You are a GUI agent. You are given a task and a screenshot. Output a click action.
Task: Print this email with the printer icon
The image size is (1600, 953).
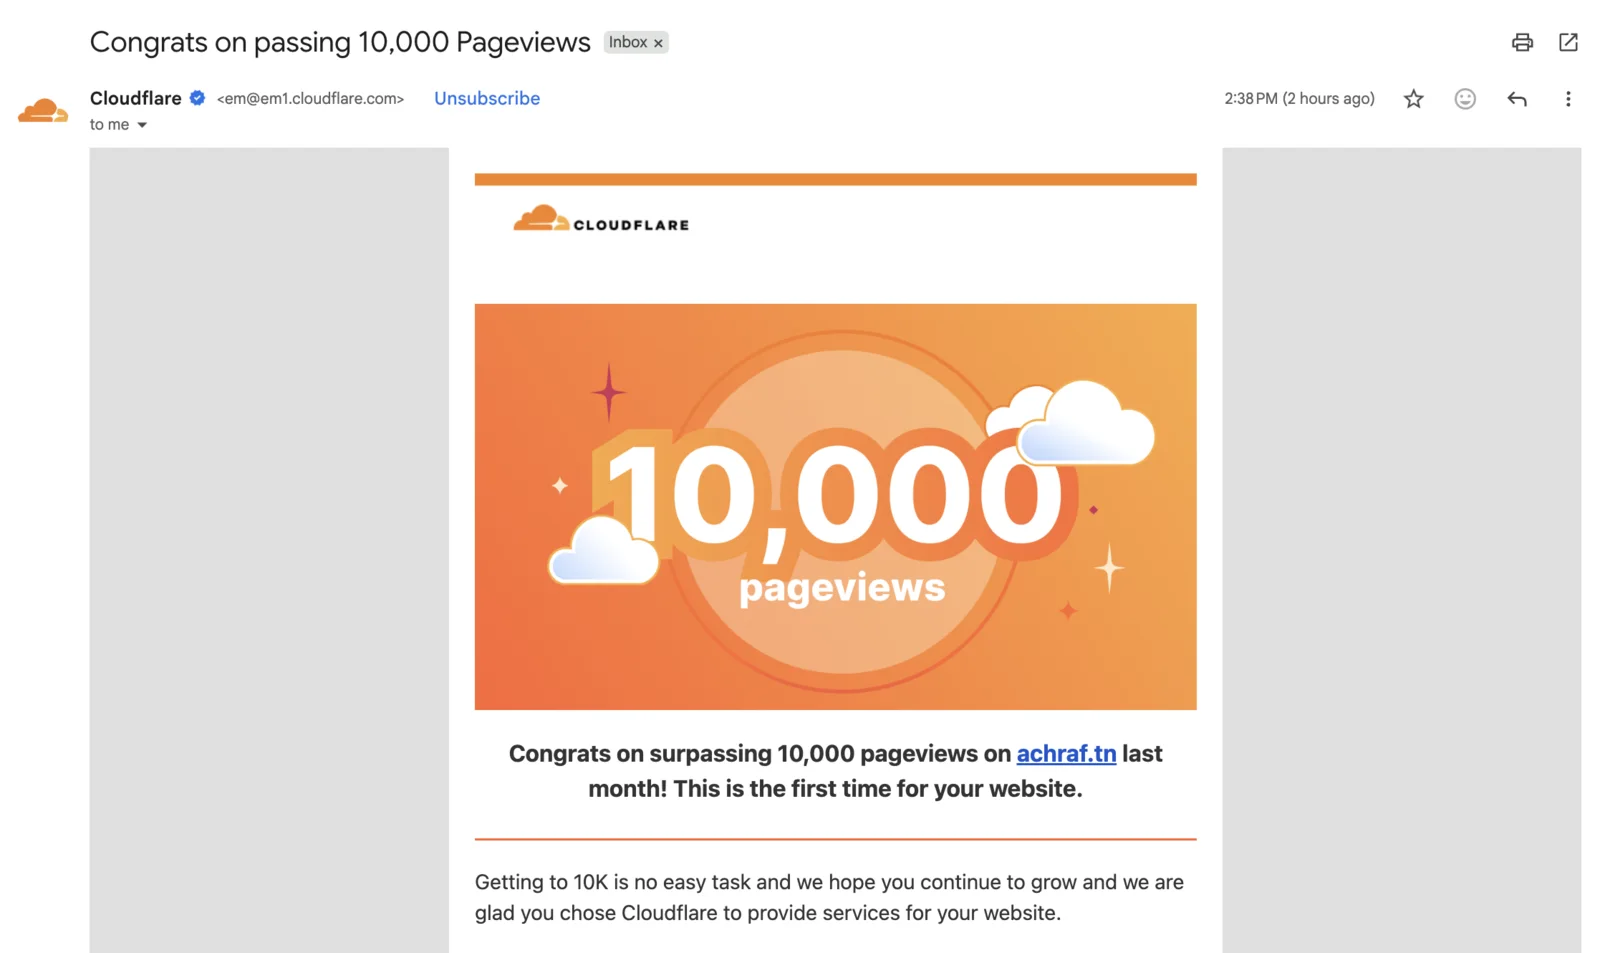[1522, 42]
